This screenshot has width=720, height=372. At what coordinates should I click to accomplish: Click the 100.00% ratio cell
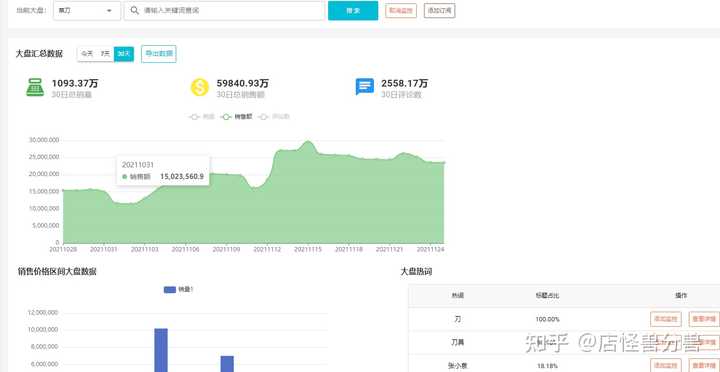coord(547,319)
